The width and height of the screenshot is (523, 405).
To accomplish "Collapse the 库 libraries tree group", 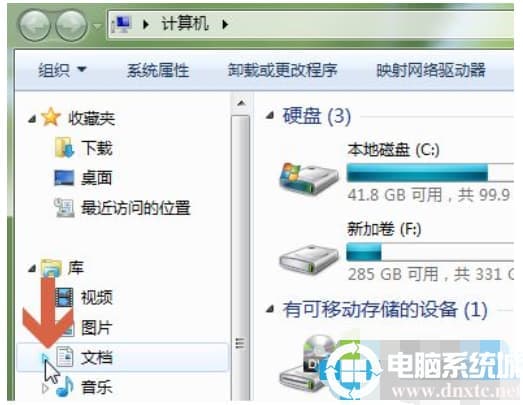I will 32,268.
